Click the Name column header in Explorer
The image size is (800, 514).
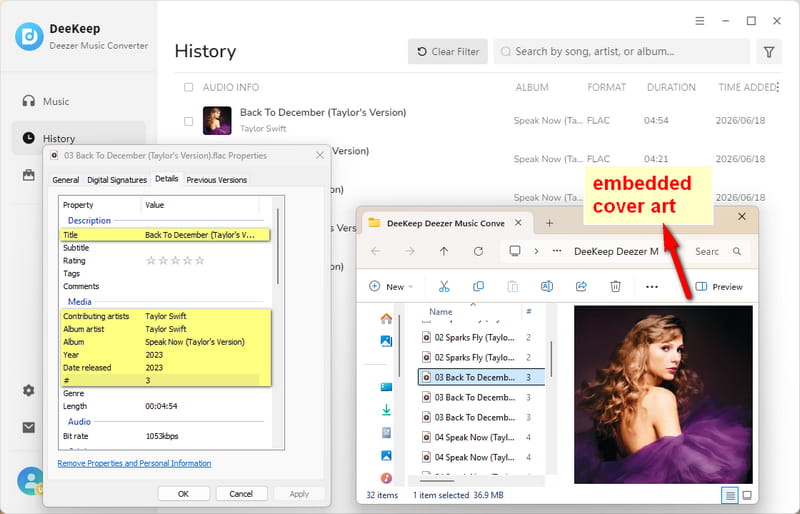tap(441, 311)
